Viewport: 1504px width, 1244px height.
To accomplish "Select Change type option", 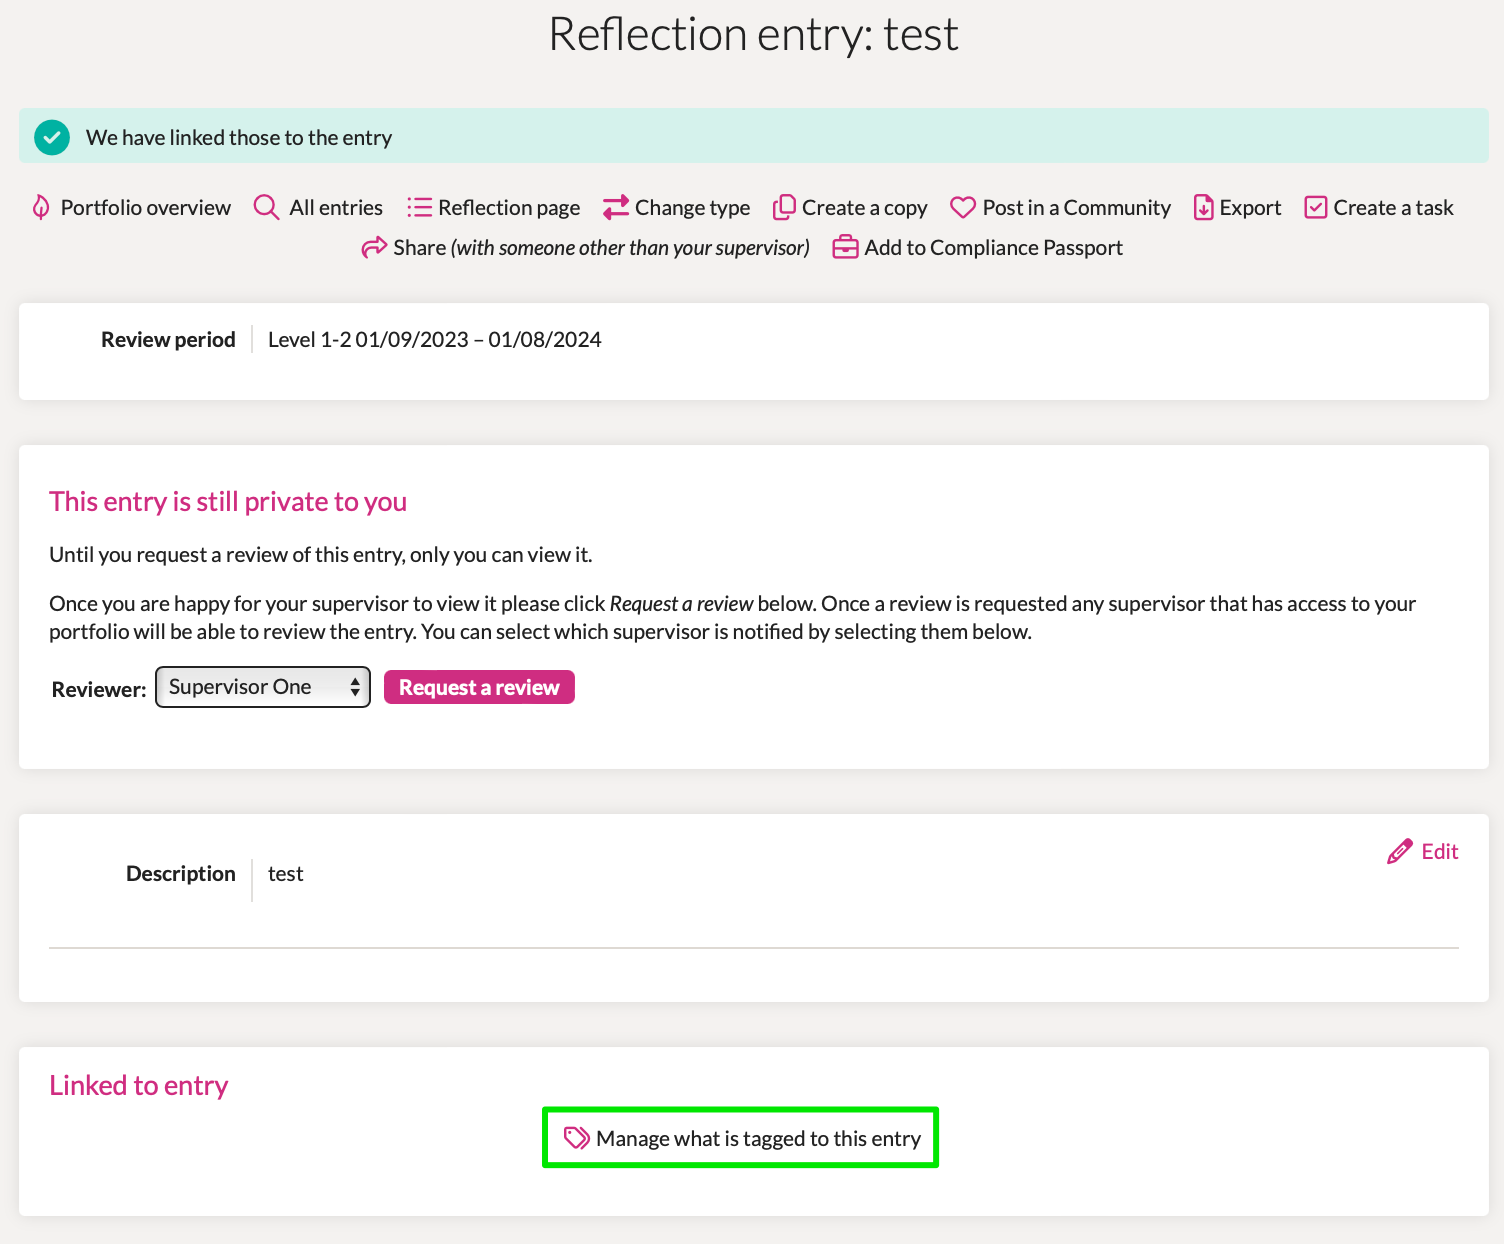I will pos(692,208).
